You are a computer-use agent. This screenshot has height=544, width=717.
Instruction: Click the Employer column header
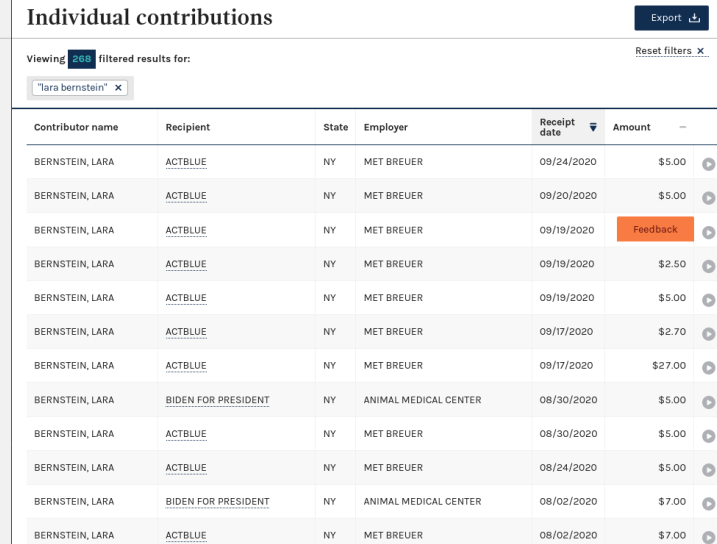pyautogui.click(x=385, y=127)
